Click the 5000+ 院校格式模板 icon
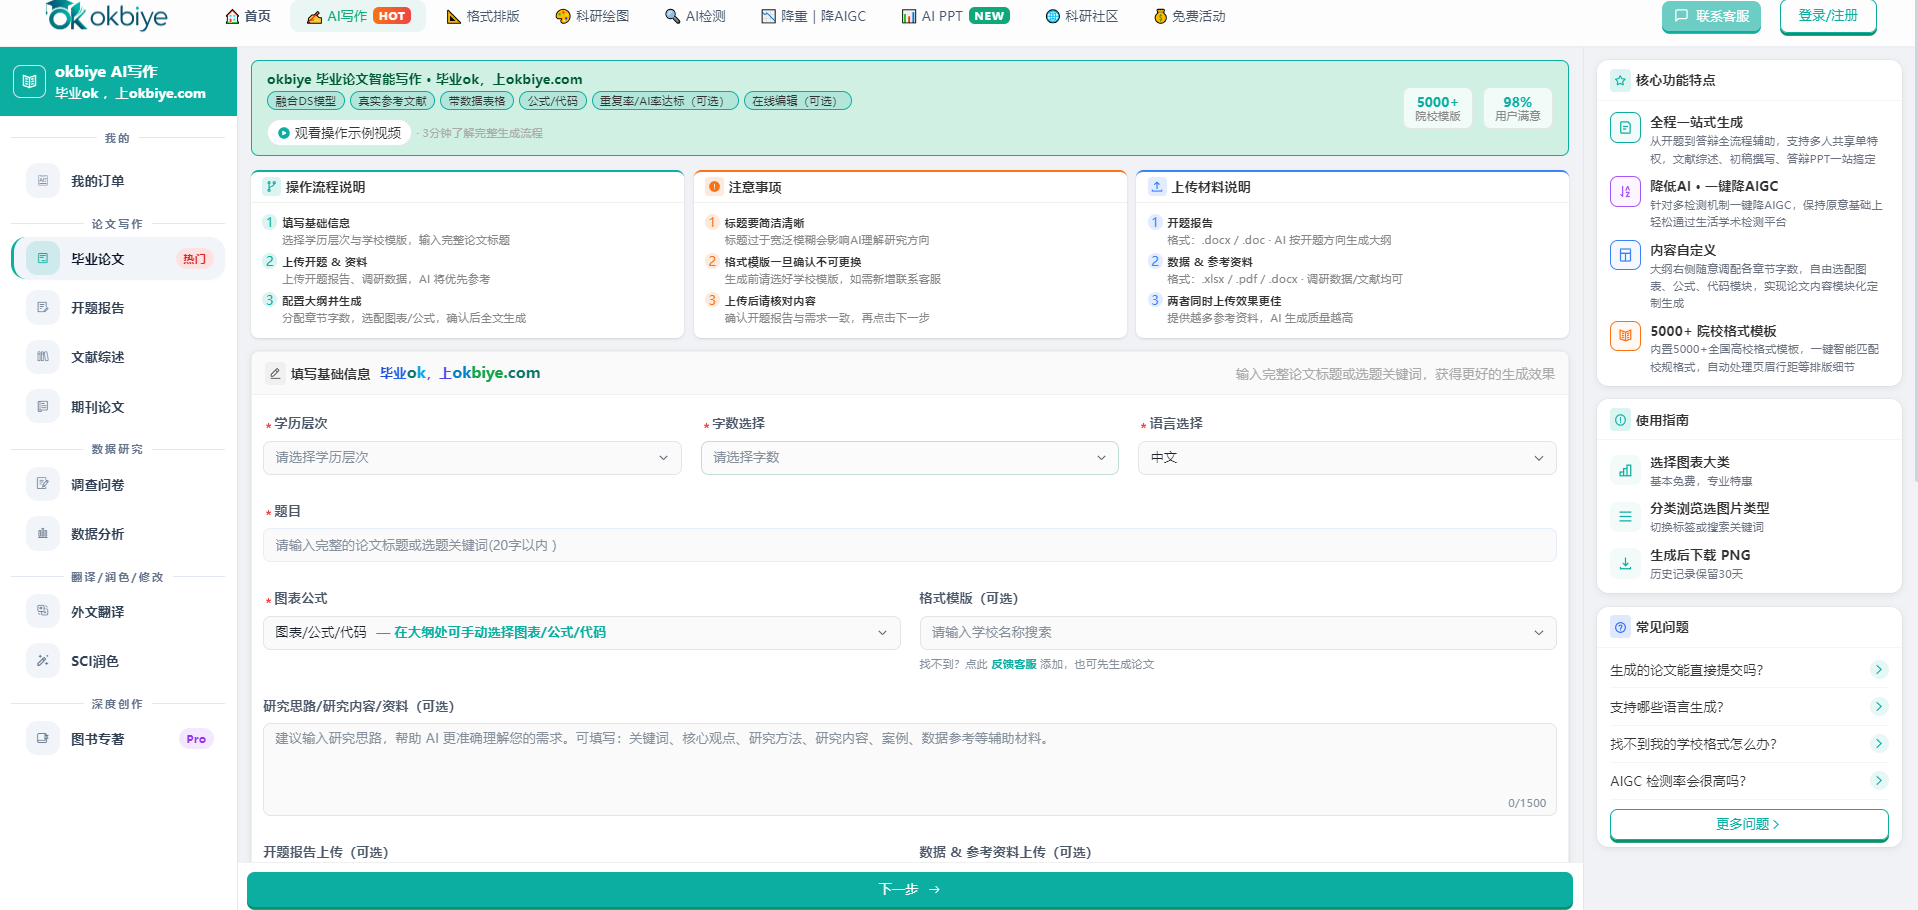This screenshot has height=910, width=1918. pyautogui.click(x=1625, y=336)
